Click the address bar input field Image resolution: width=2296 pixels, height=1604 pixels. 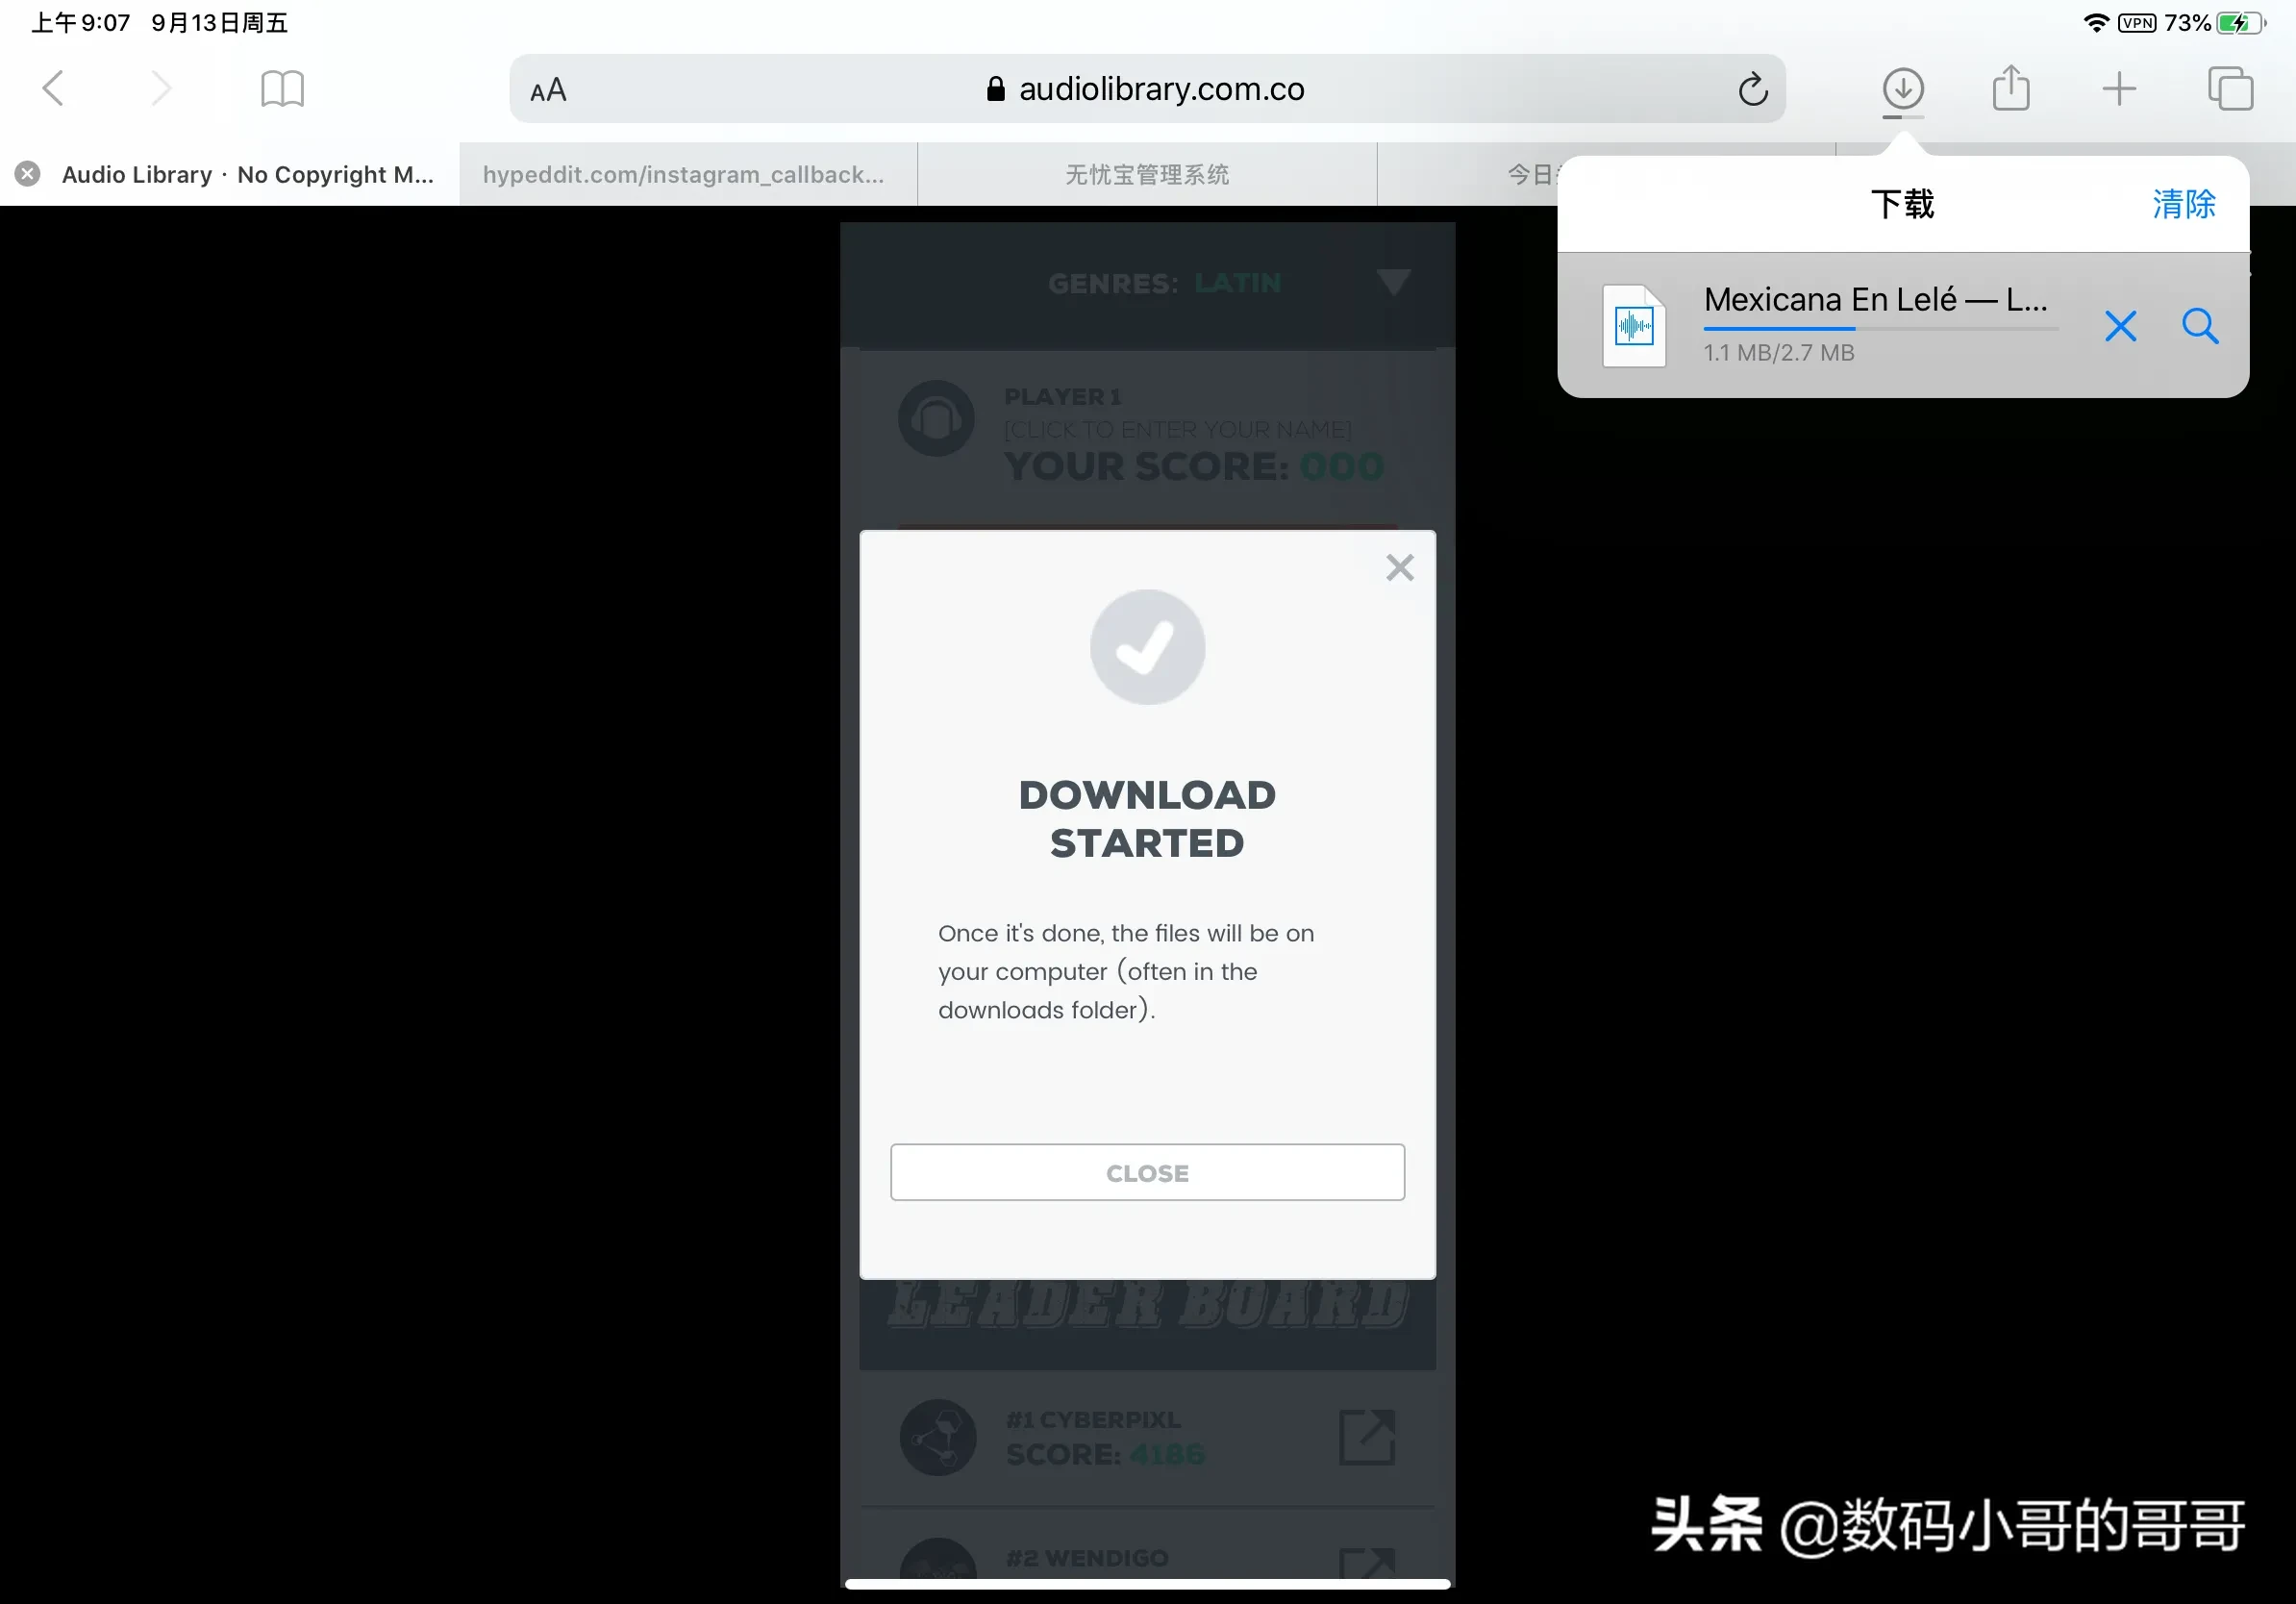coord(1146,89)
